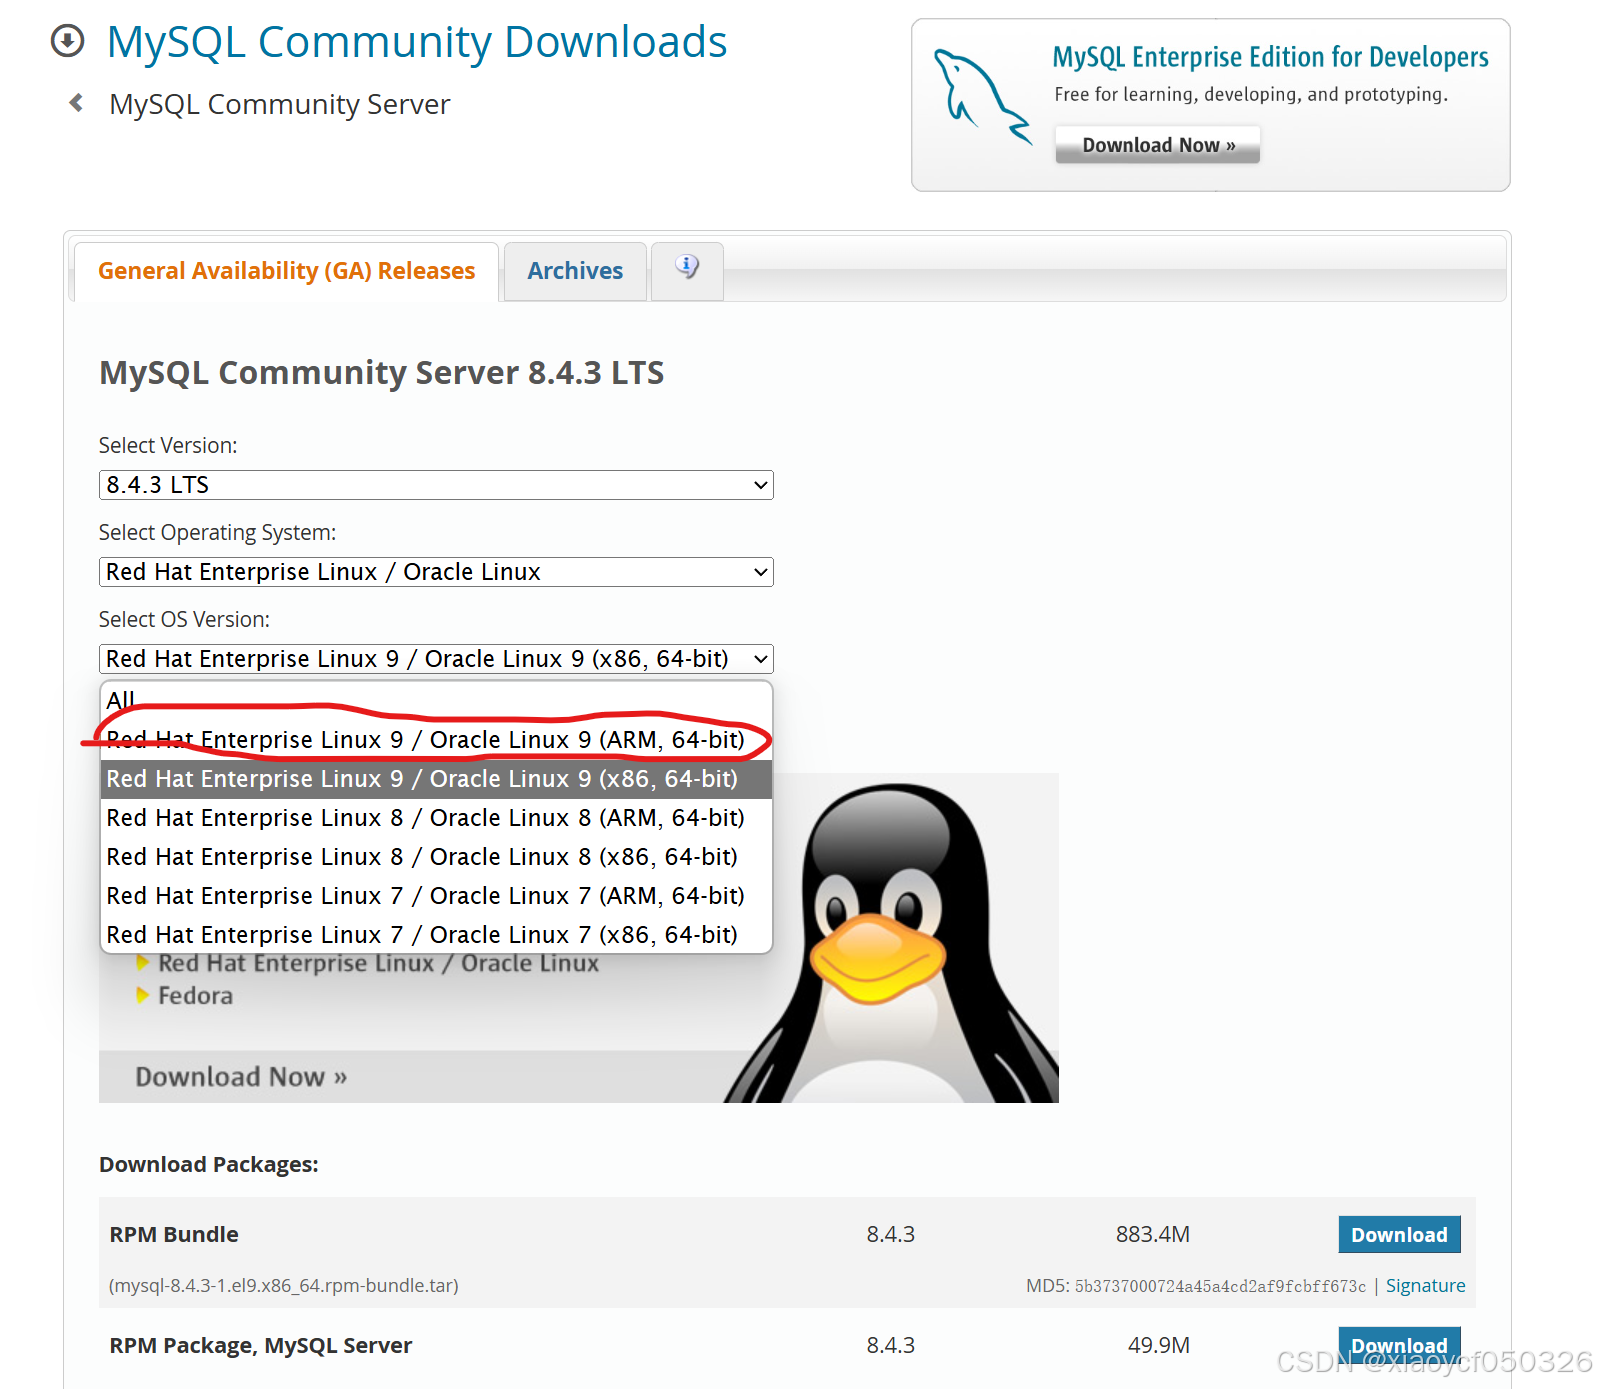This screenshot has height=1389, width=1597.
Task: Collapse the Select OS Version dropdown
Action: coord(436,659)
